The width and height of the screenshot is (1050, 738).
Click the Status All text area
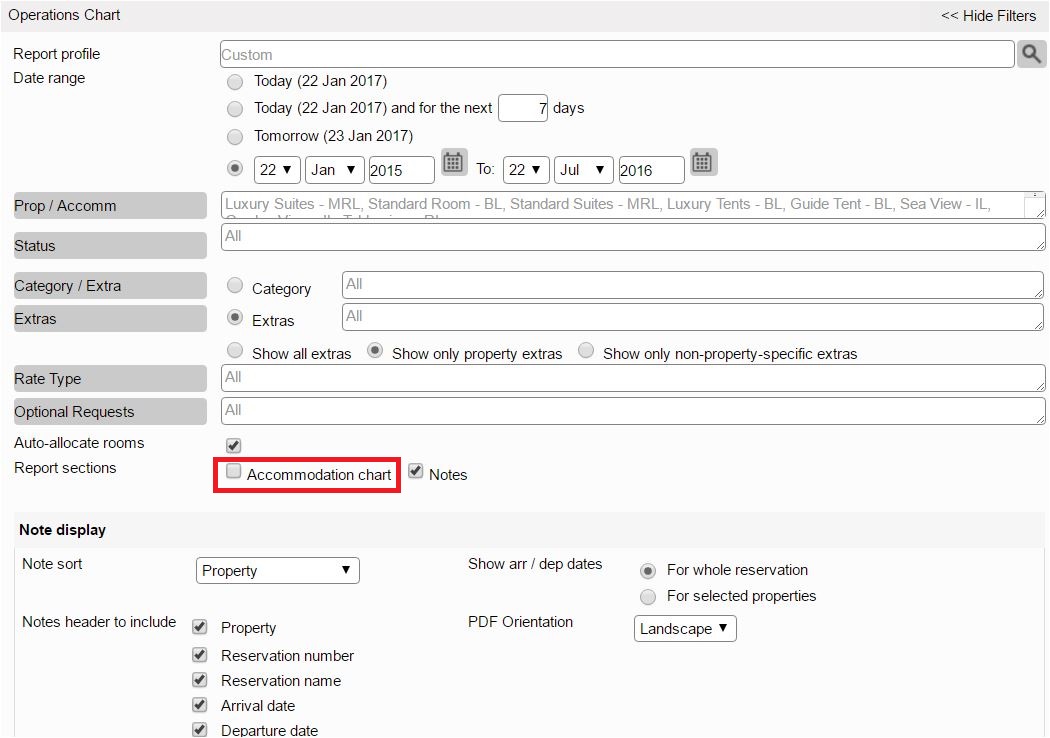(633, 237)
